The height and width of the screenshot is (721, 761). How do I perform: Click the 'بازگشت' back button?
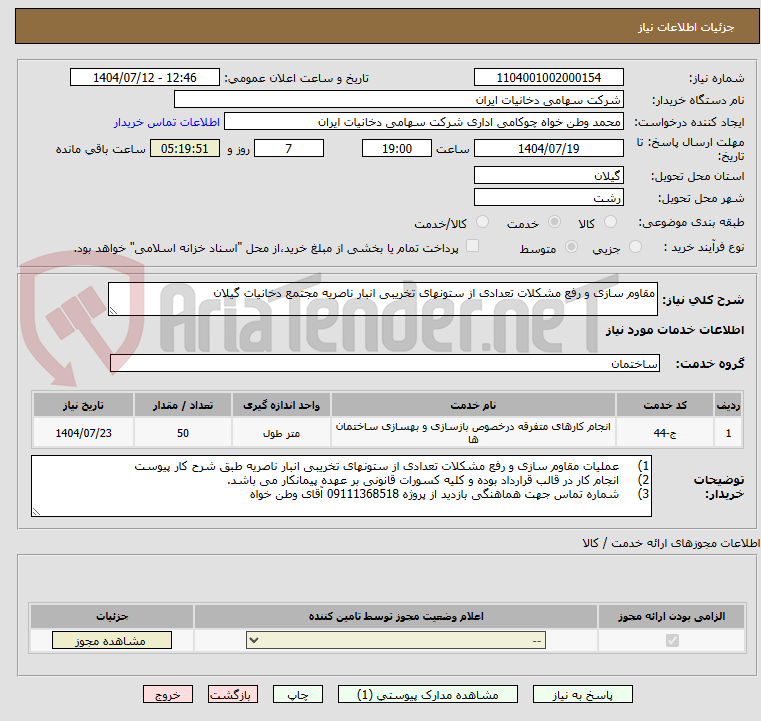point(232,694)
